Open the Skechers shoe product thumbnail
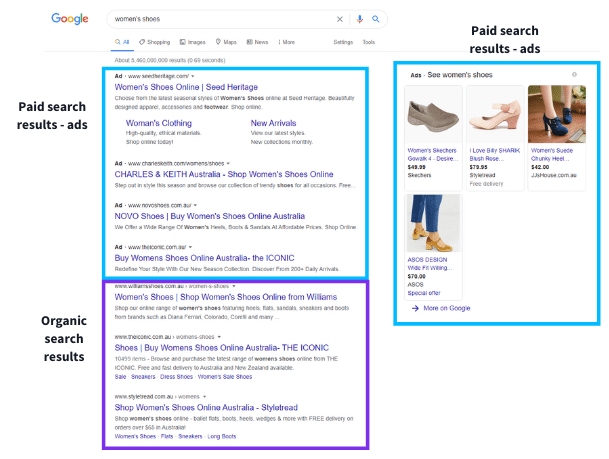The width and height of the screenshot is (609, 459). 432,115
